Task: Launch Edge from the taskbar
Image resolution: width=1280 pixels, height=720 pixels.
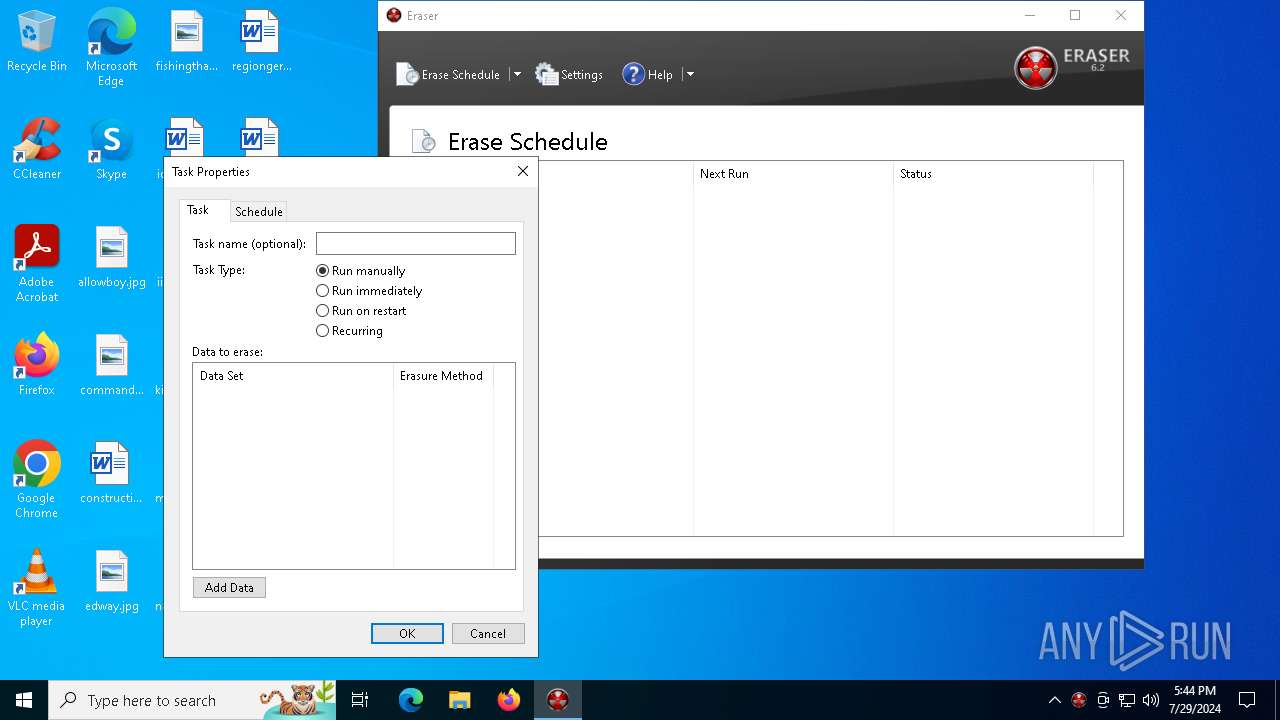Action: tap(411, 700)
